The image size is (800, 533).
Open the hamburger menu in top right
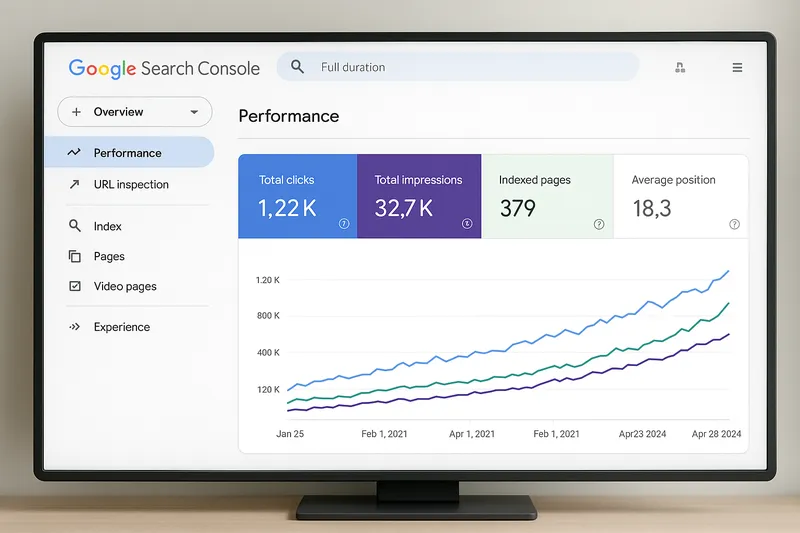click(737, 67)
